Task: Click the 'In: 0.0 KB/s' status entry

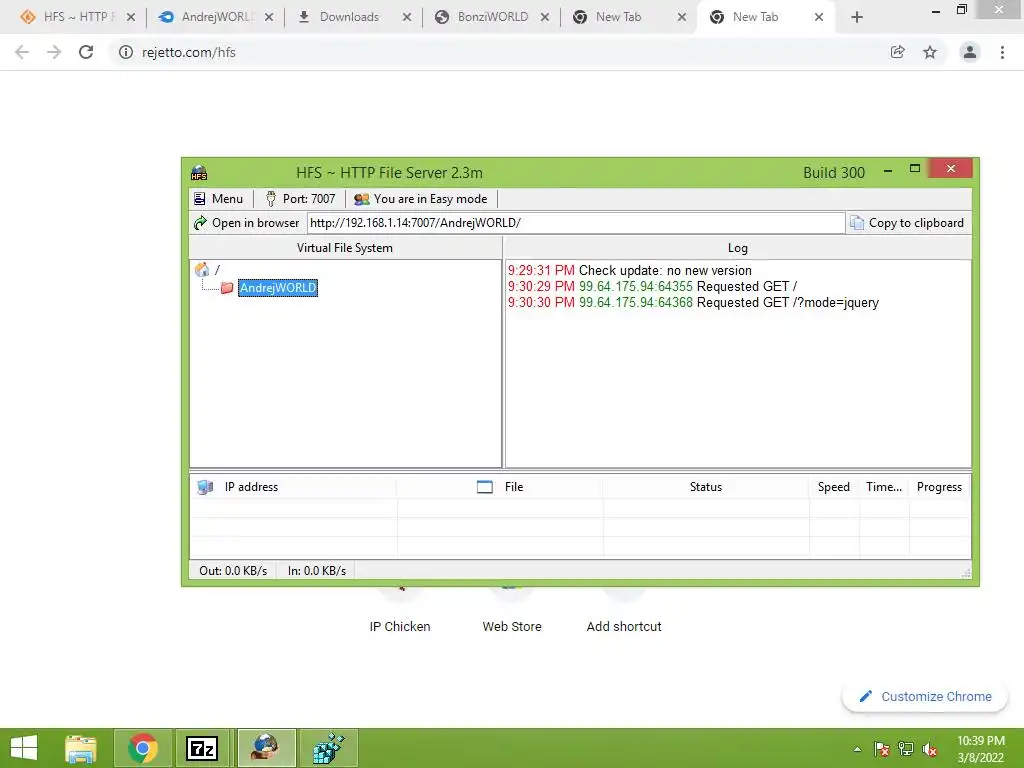Action: click(x=317, y=570)
